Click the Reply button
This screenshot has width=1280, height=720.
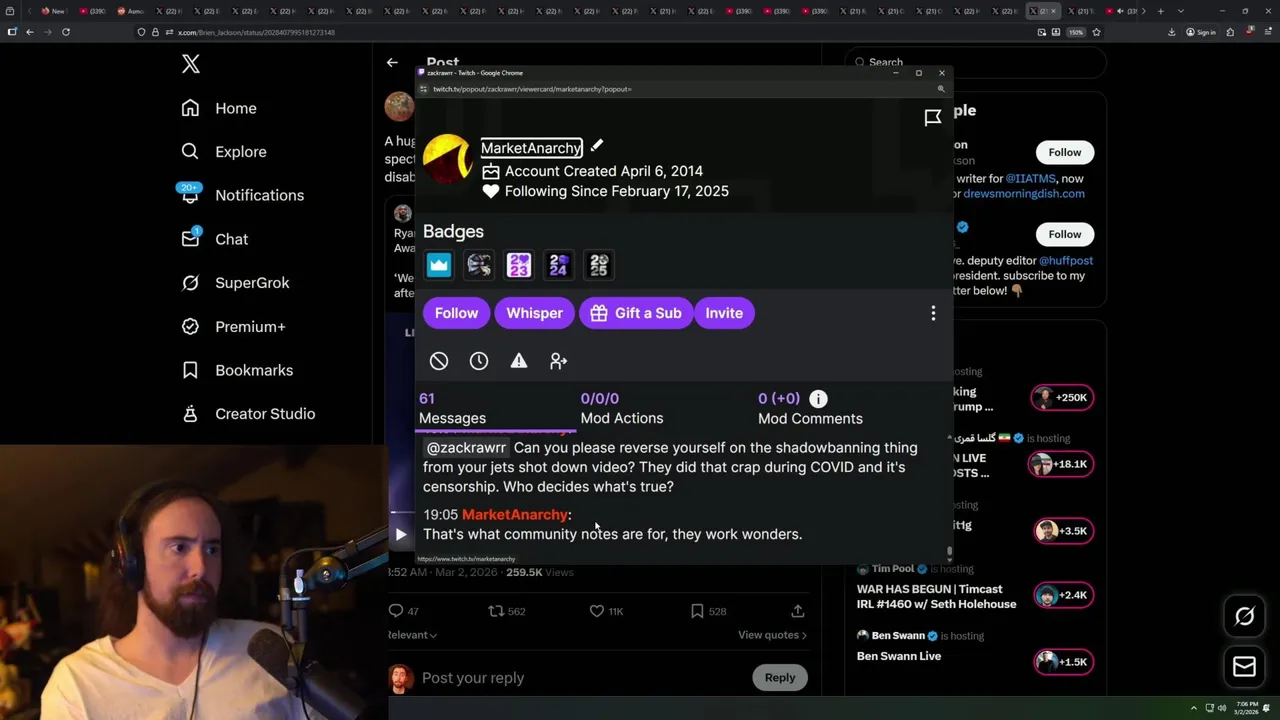(x=780, y=678)
